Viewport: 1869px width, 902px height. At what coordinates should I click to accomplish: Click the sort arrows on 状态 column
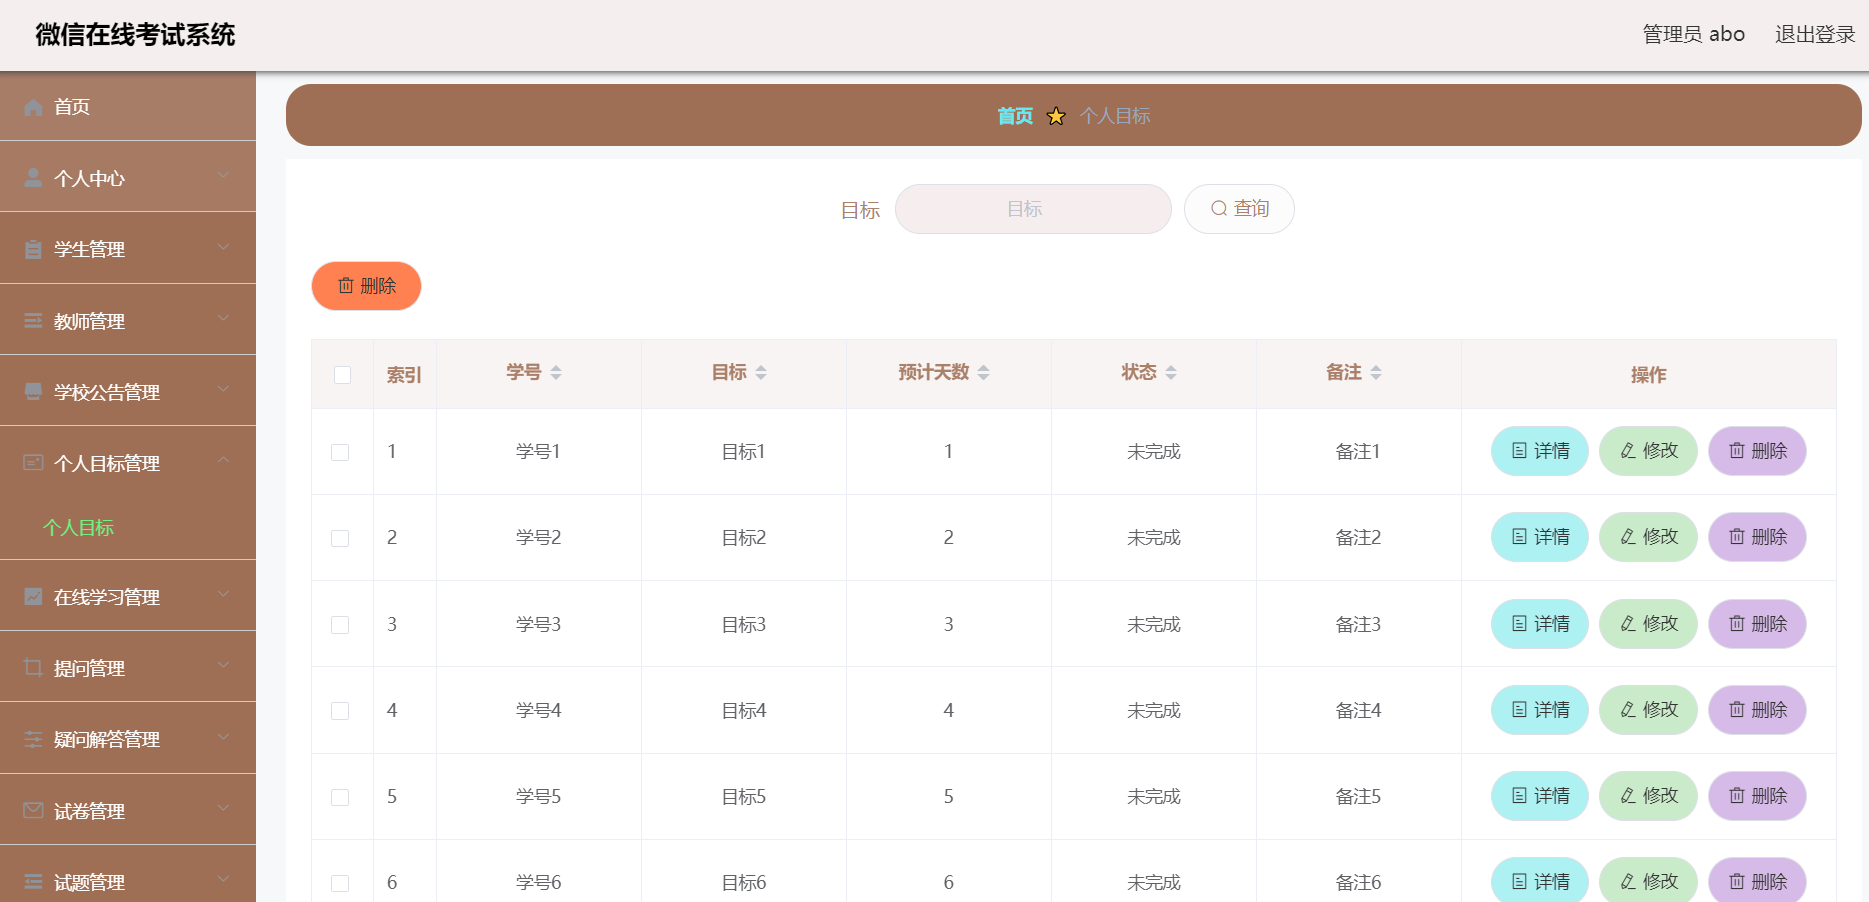click(x=1171, y=372)
